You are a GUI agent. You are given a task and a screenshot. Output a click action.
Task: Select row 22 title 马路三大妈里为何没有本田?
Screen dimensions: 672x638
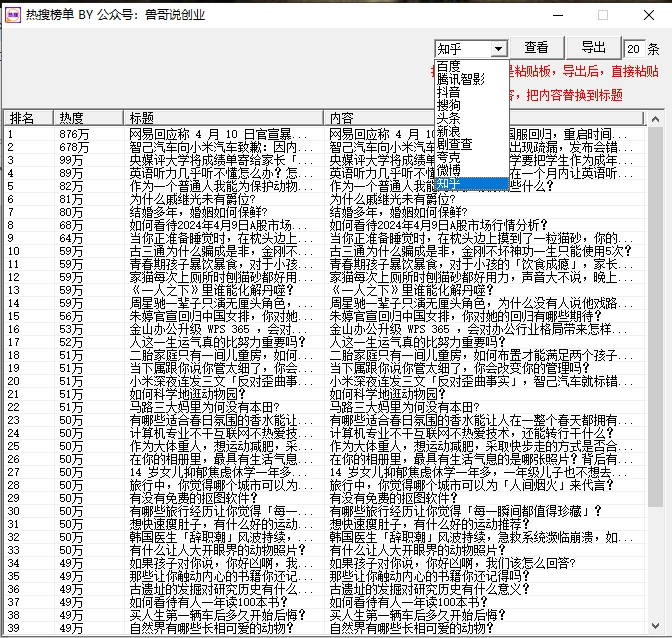[x=204, y=407]
